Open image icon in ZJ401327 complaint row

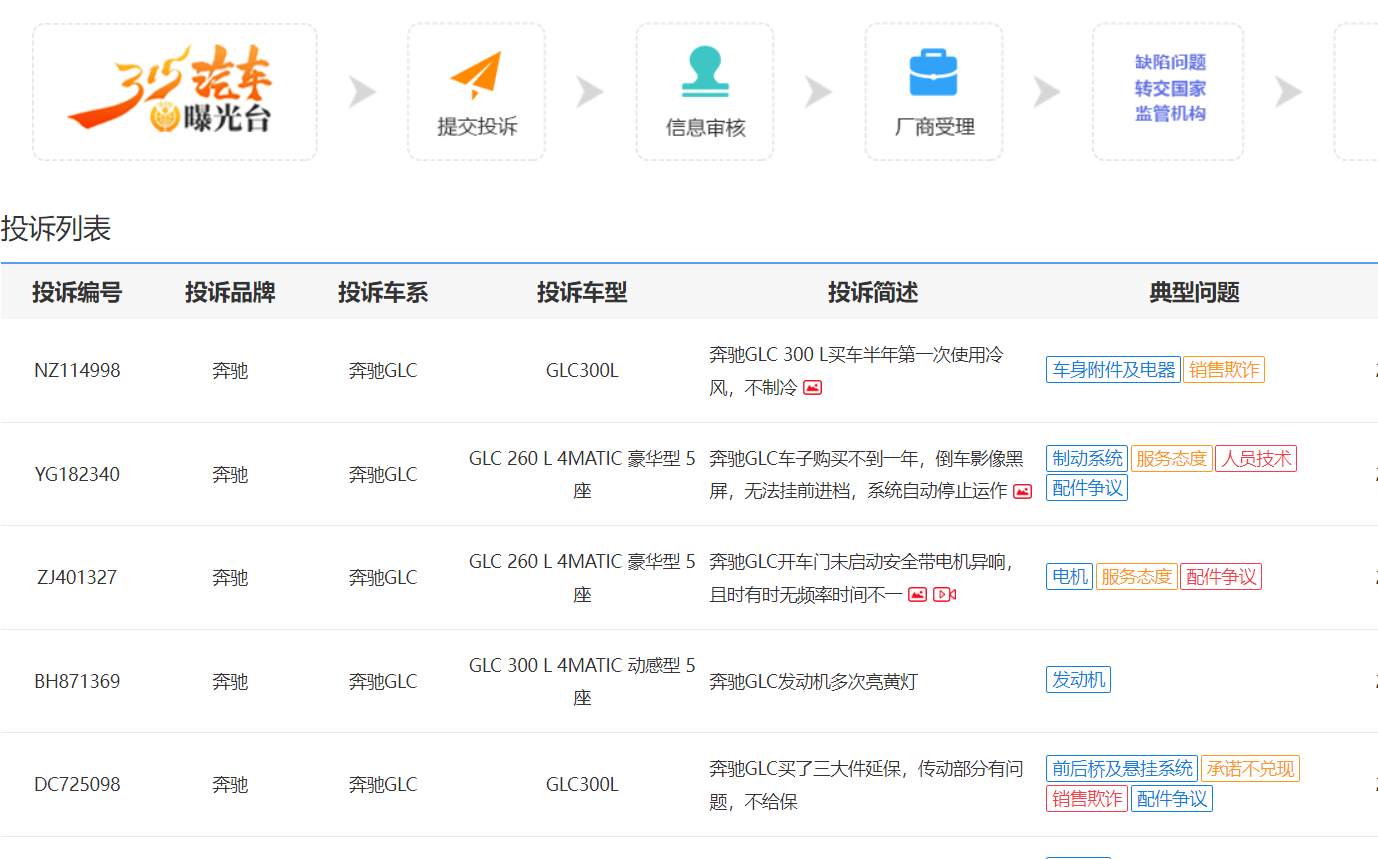pyautogui.click(x=918, y=595)
